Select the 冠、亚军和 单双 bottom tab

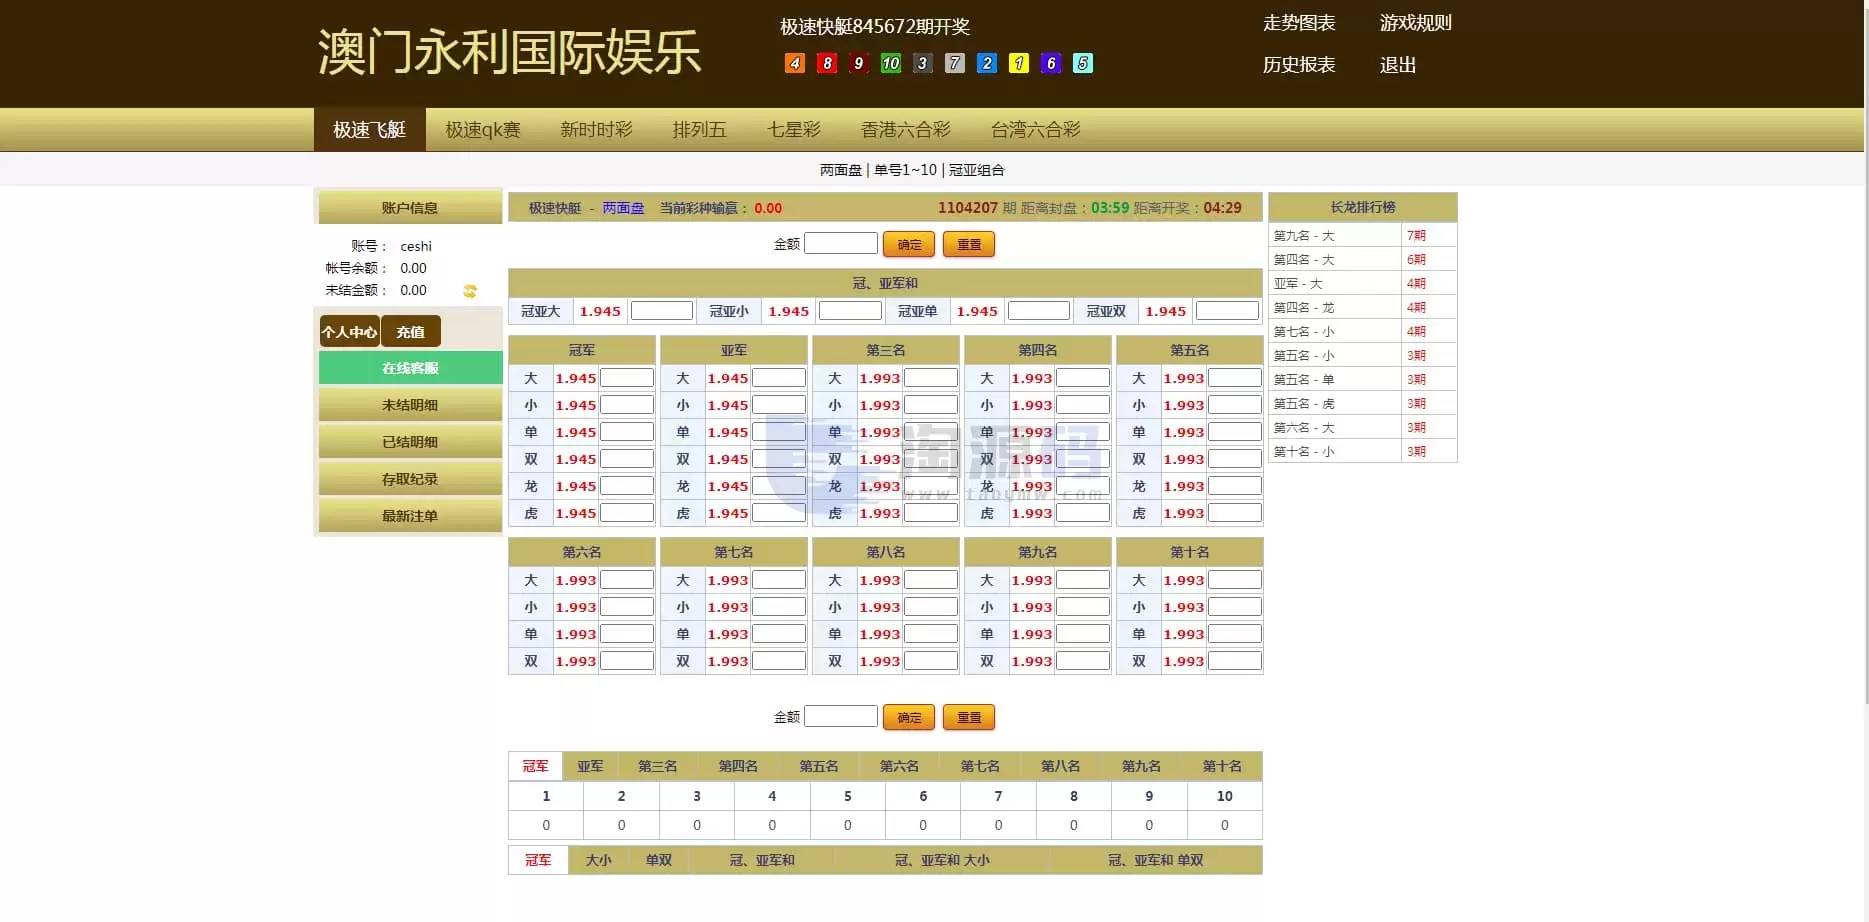click(1156, 860)
